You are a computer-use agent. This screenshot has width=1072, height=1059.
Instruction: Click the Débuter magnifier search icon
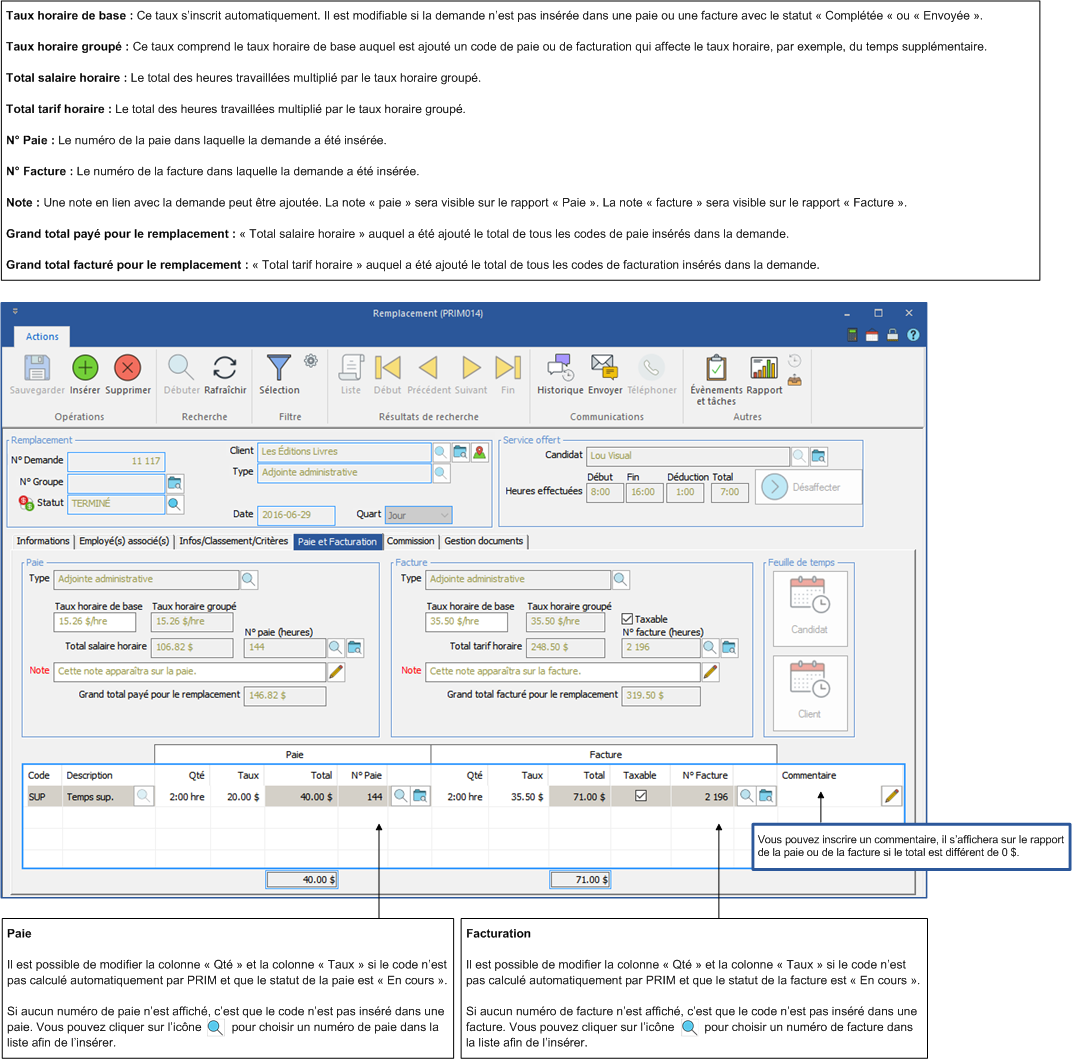(x=181, y=368)
